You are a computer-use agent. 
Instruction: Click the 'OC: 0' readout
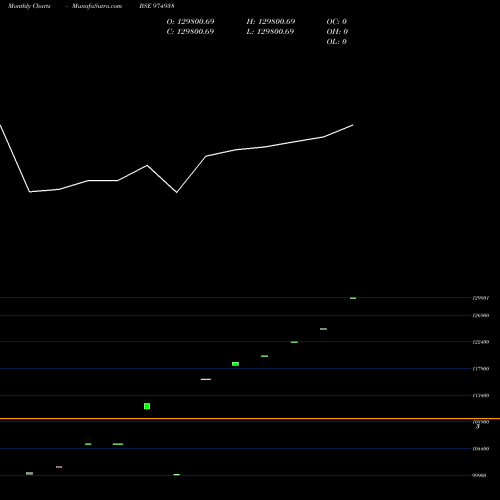pyautogui.click(x=337, y=22)
